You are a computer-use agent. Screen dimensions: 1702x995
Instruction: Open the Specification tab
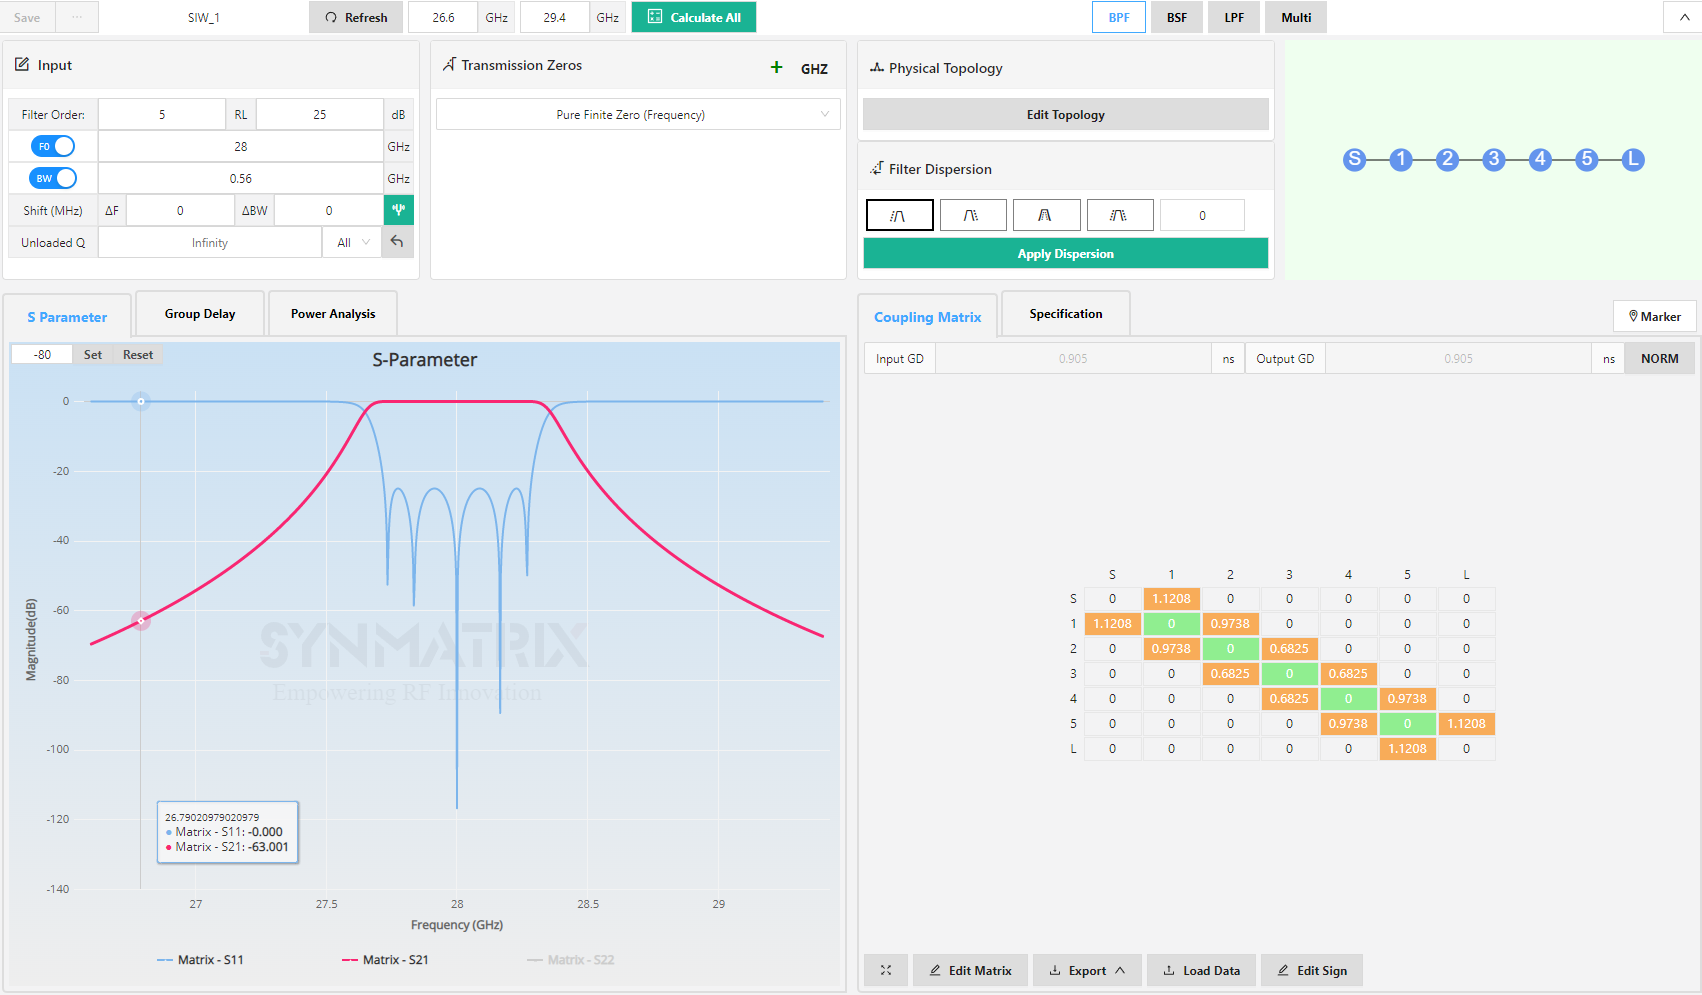pyautogui.click(x=1065, y=313)
